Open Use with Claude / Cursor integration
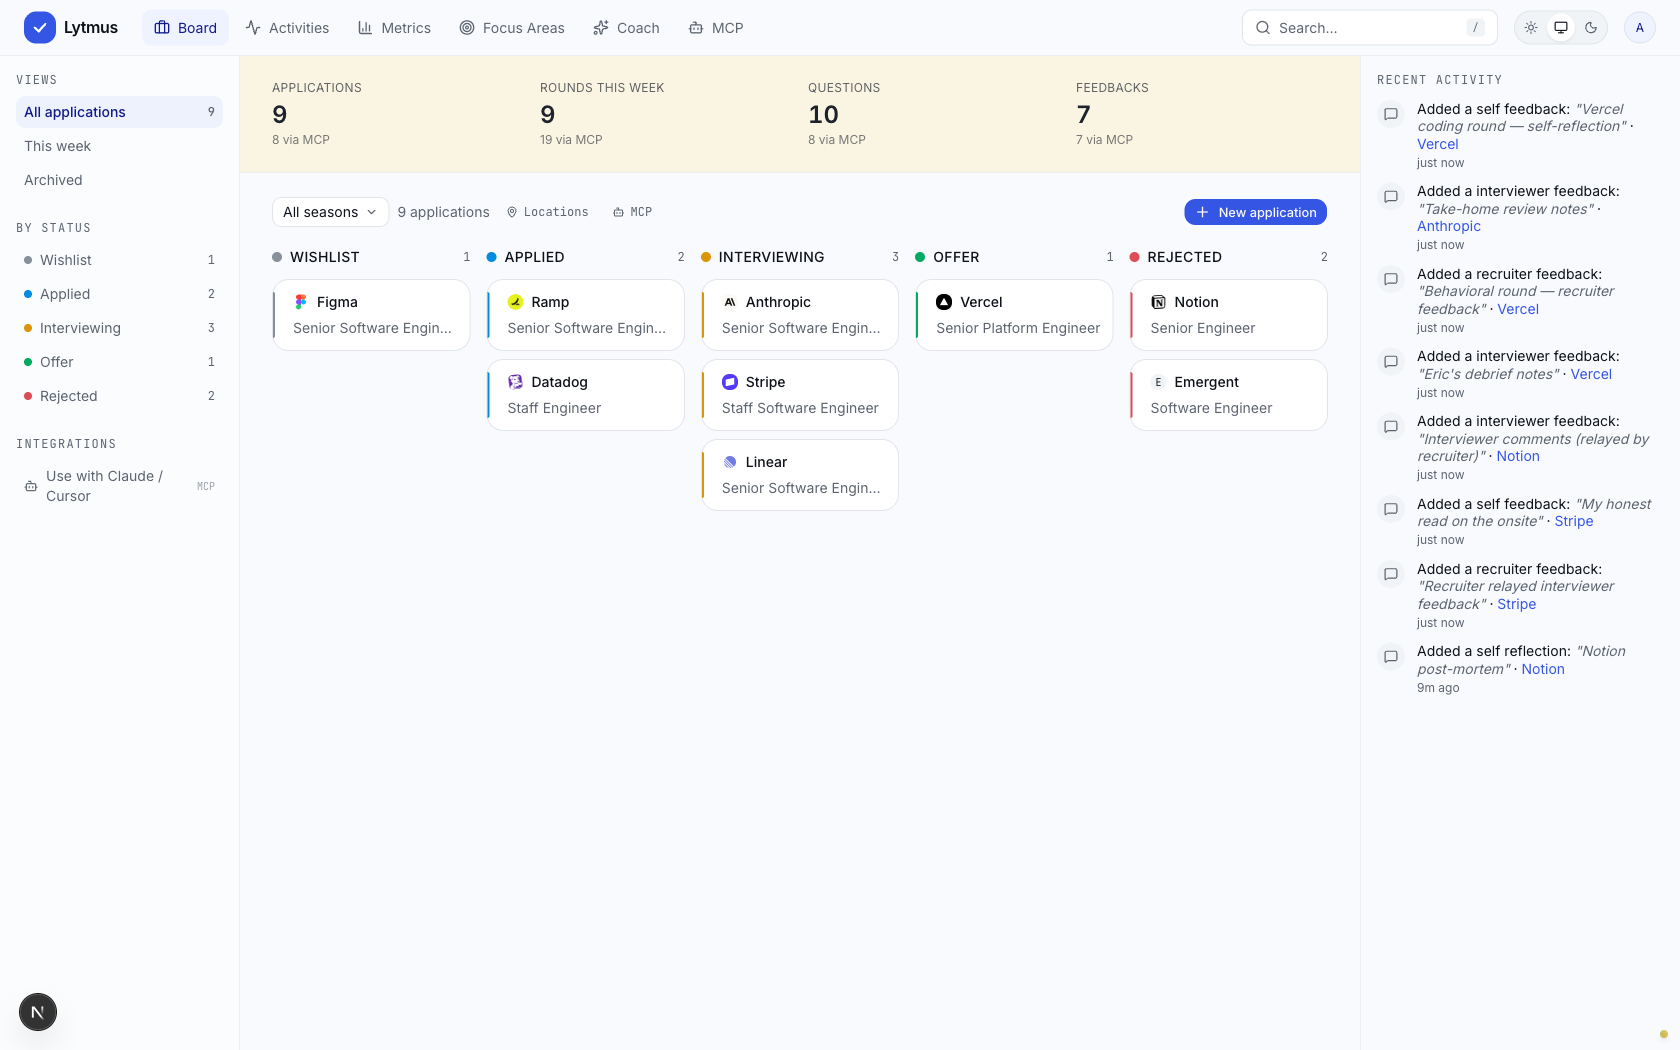 [x=119, y=486]
